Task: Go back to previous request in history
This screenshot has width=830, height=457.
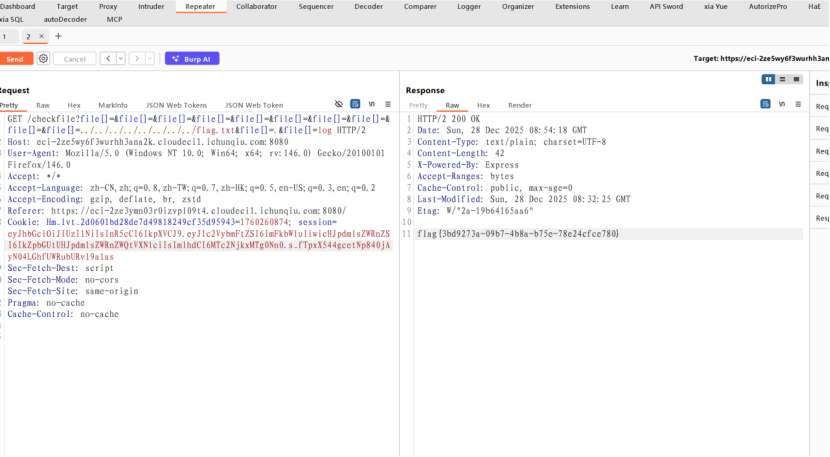Action: (106, 59)
